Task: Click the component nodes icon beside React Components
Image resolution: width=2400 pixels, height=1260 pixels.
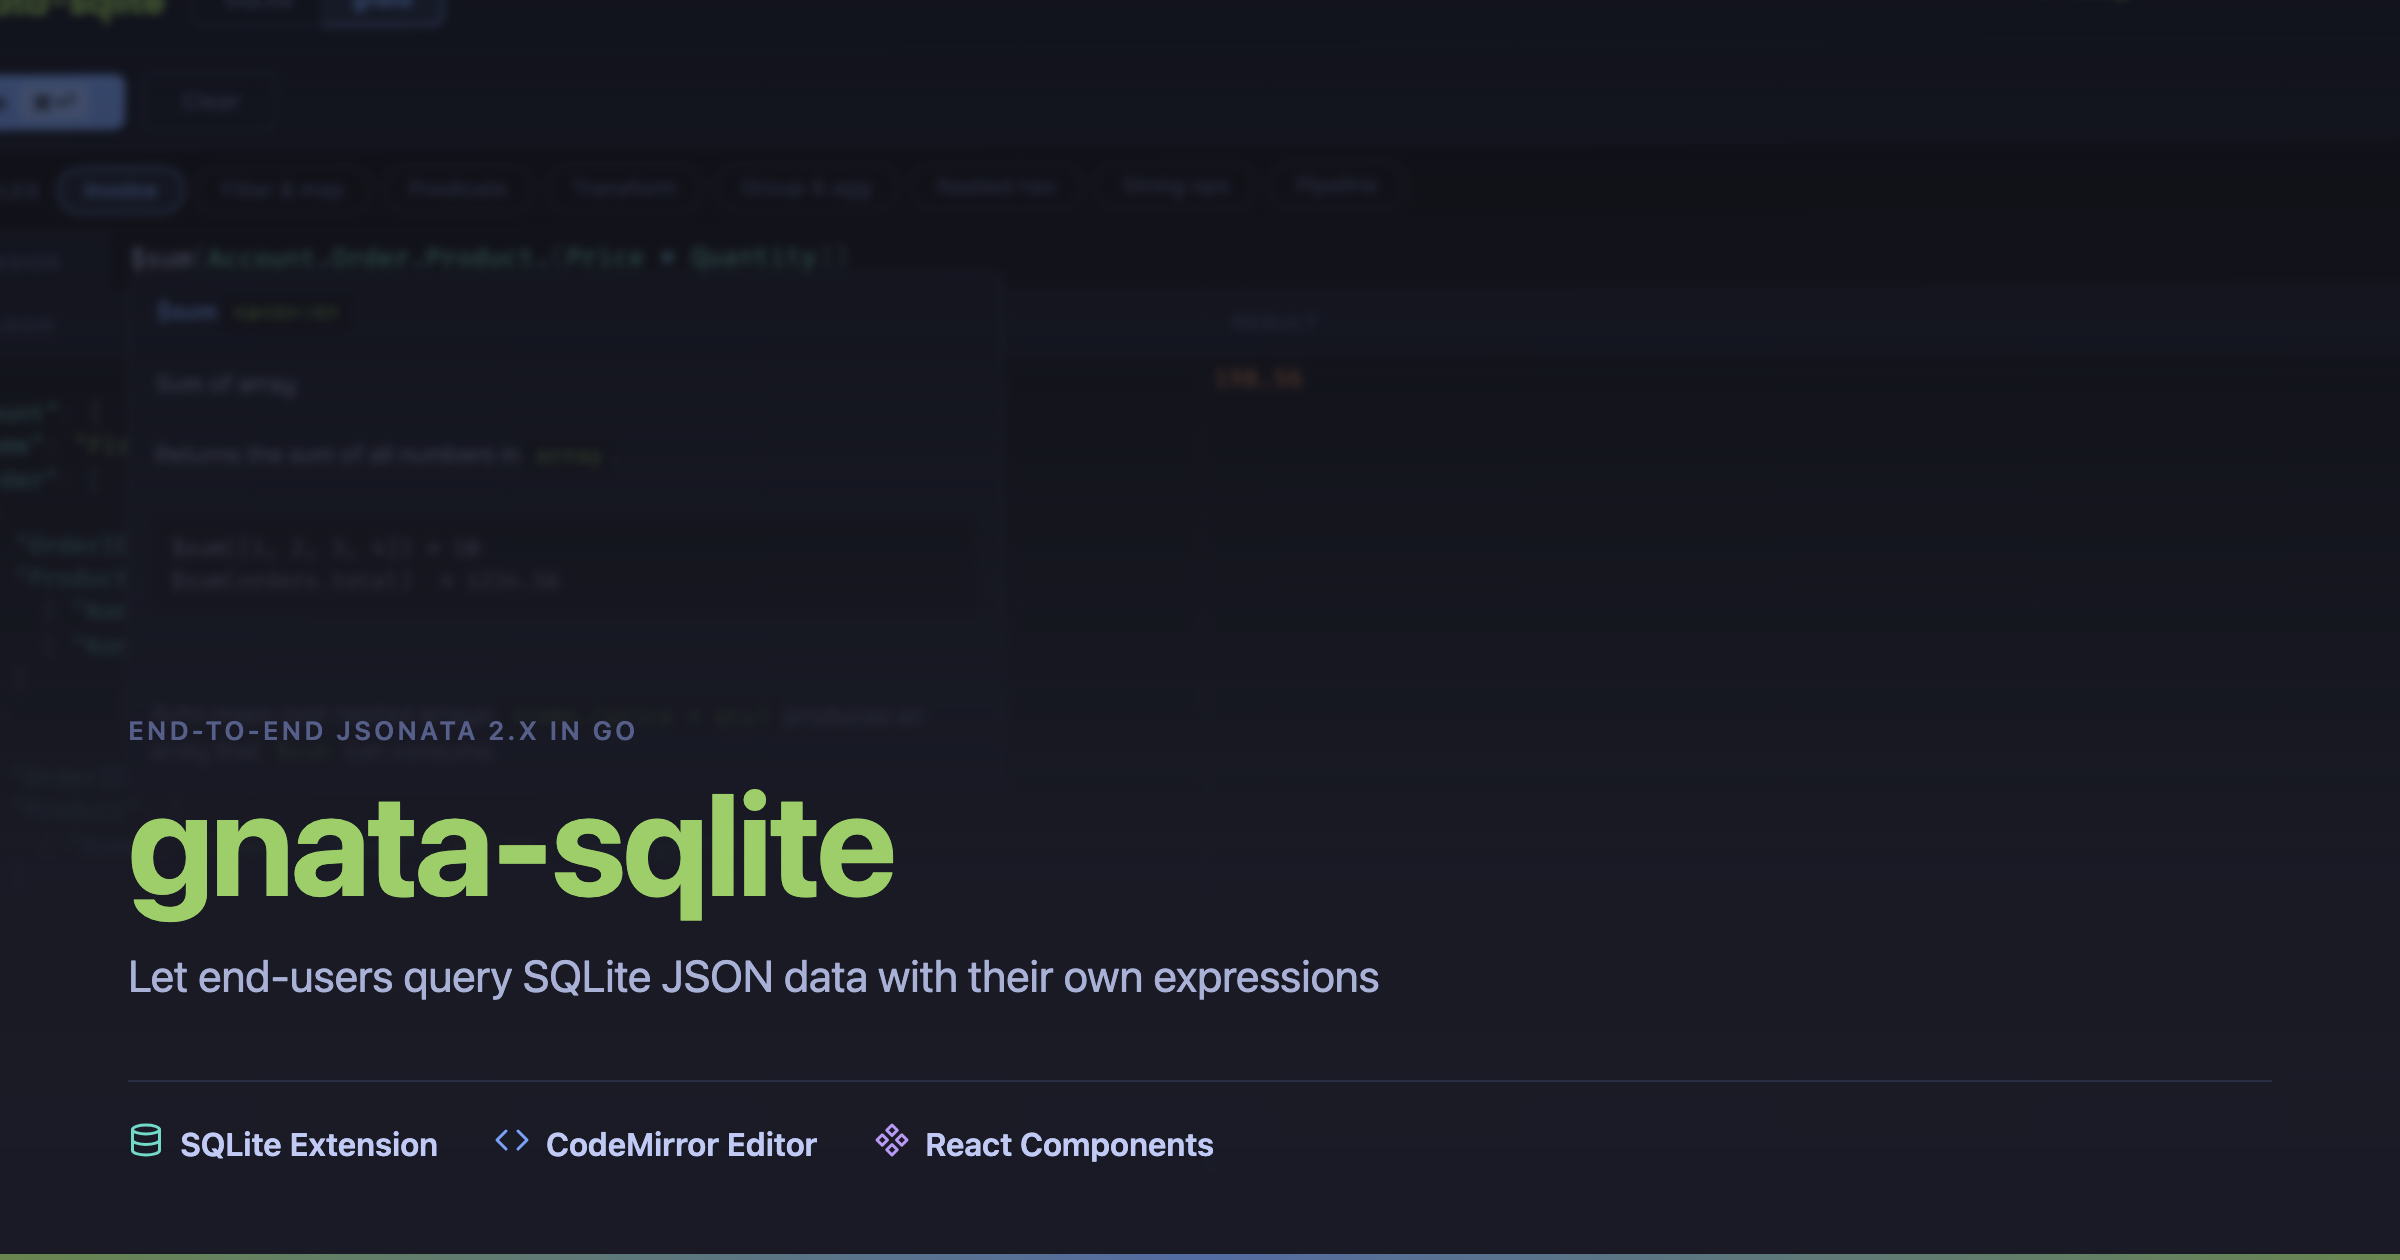Action: (891, 1142)
